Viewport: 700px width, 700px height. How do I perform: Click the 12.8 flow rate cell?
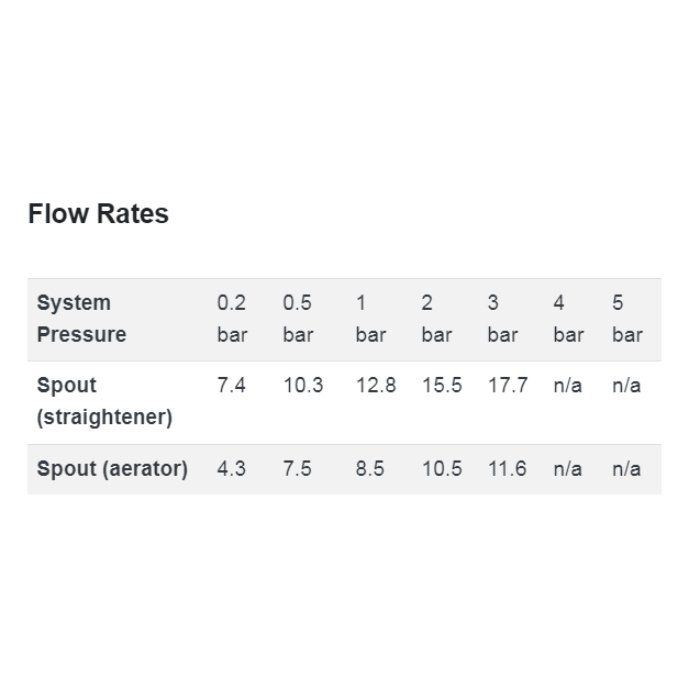click(x=376, y=385)
